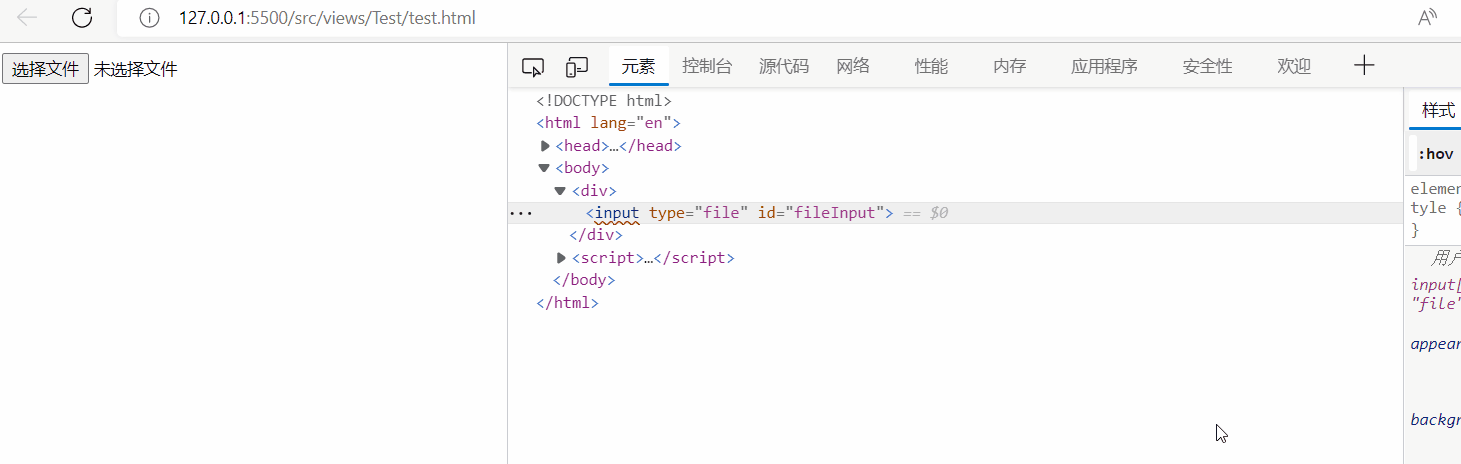Switch to the 网络 tab

coord(853,66)
